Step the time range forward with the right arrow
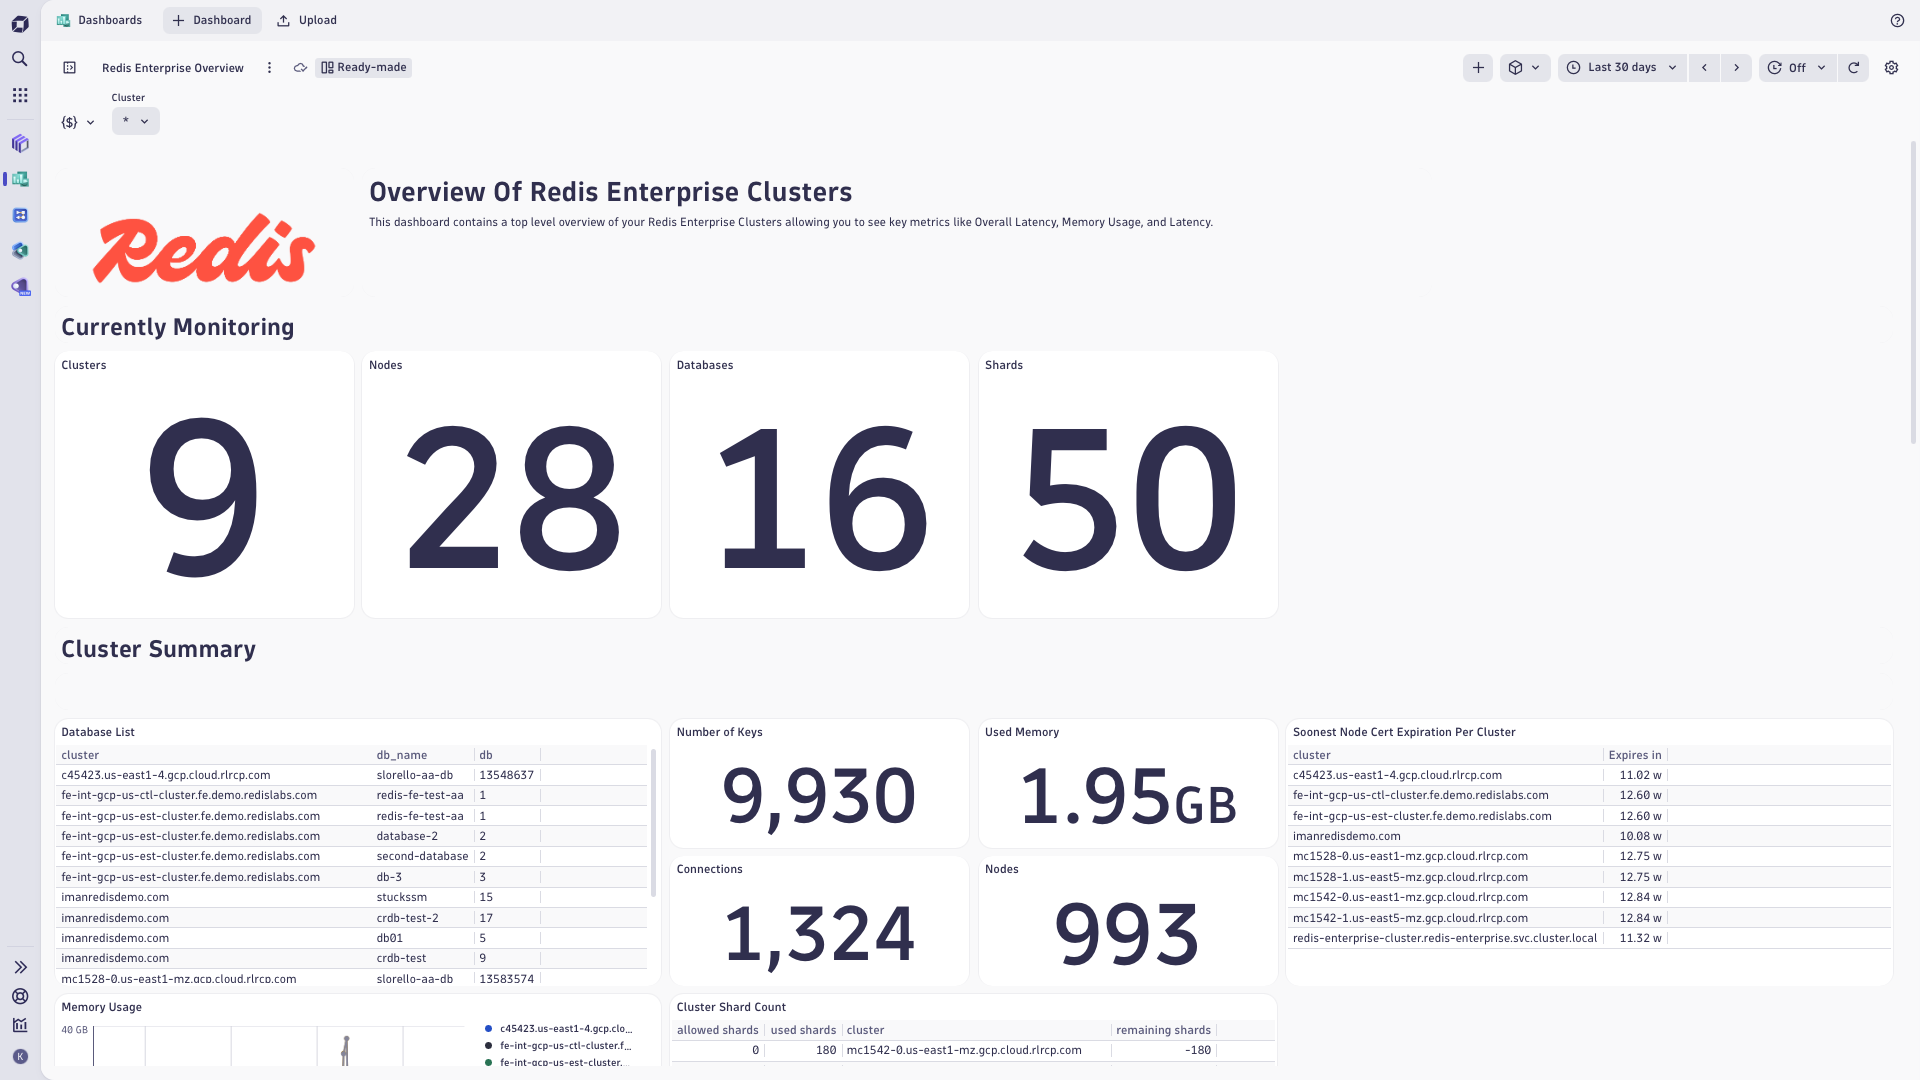The height and width of the screenshot is (1080, 1920). click(1736, 68)
